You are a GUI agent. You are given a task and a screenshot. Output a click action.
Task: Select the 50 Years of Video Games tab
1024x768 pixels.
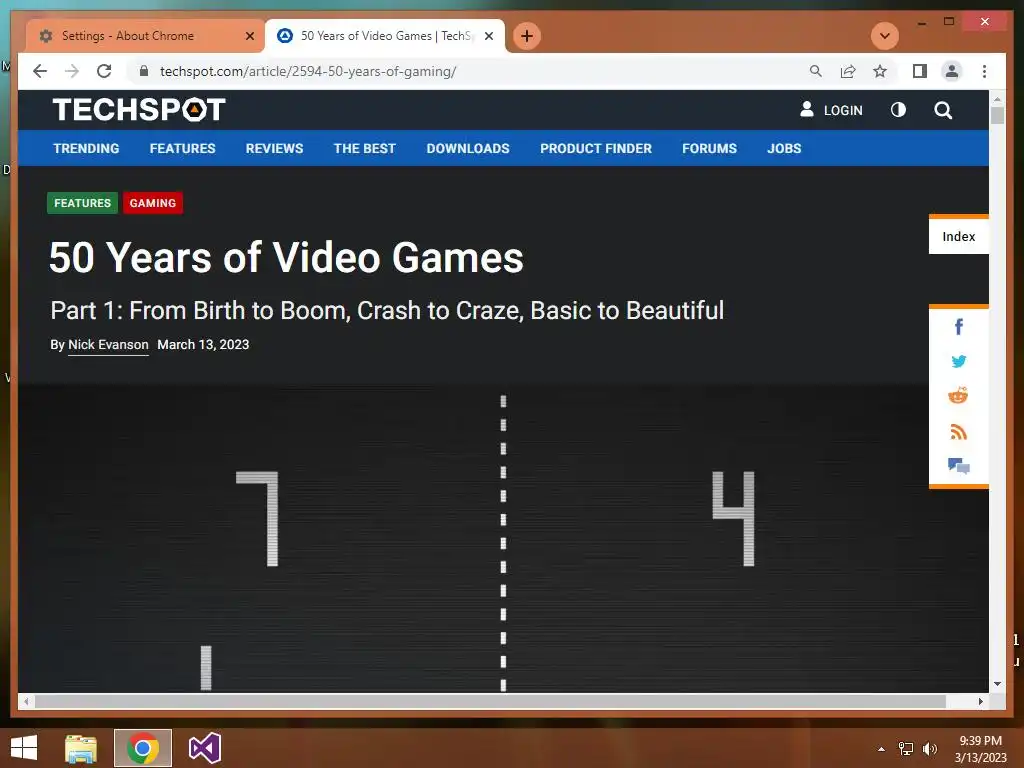[385, 36]
